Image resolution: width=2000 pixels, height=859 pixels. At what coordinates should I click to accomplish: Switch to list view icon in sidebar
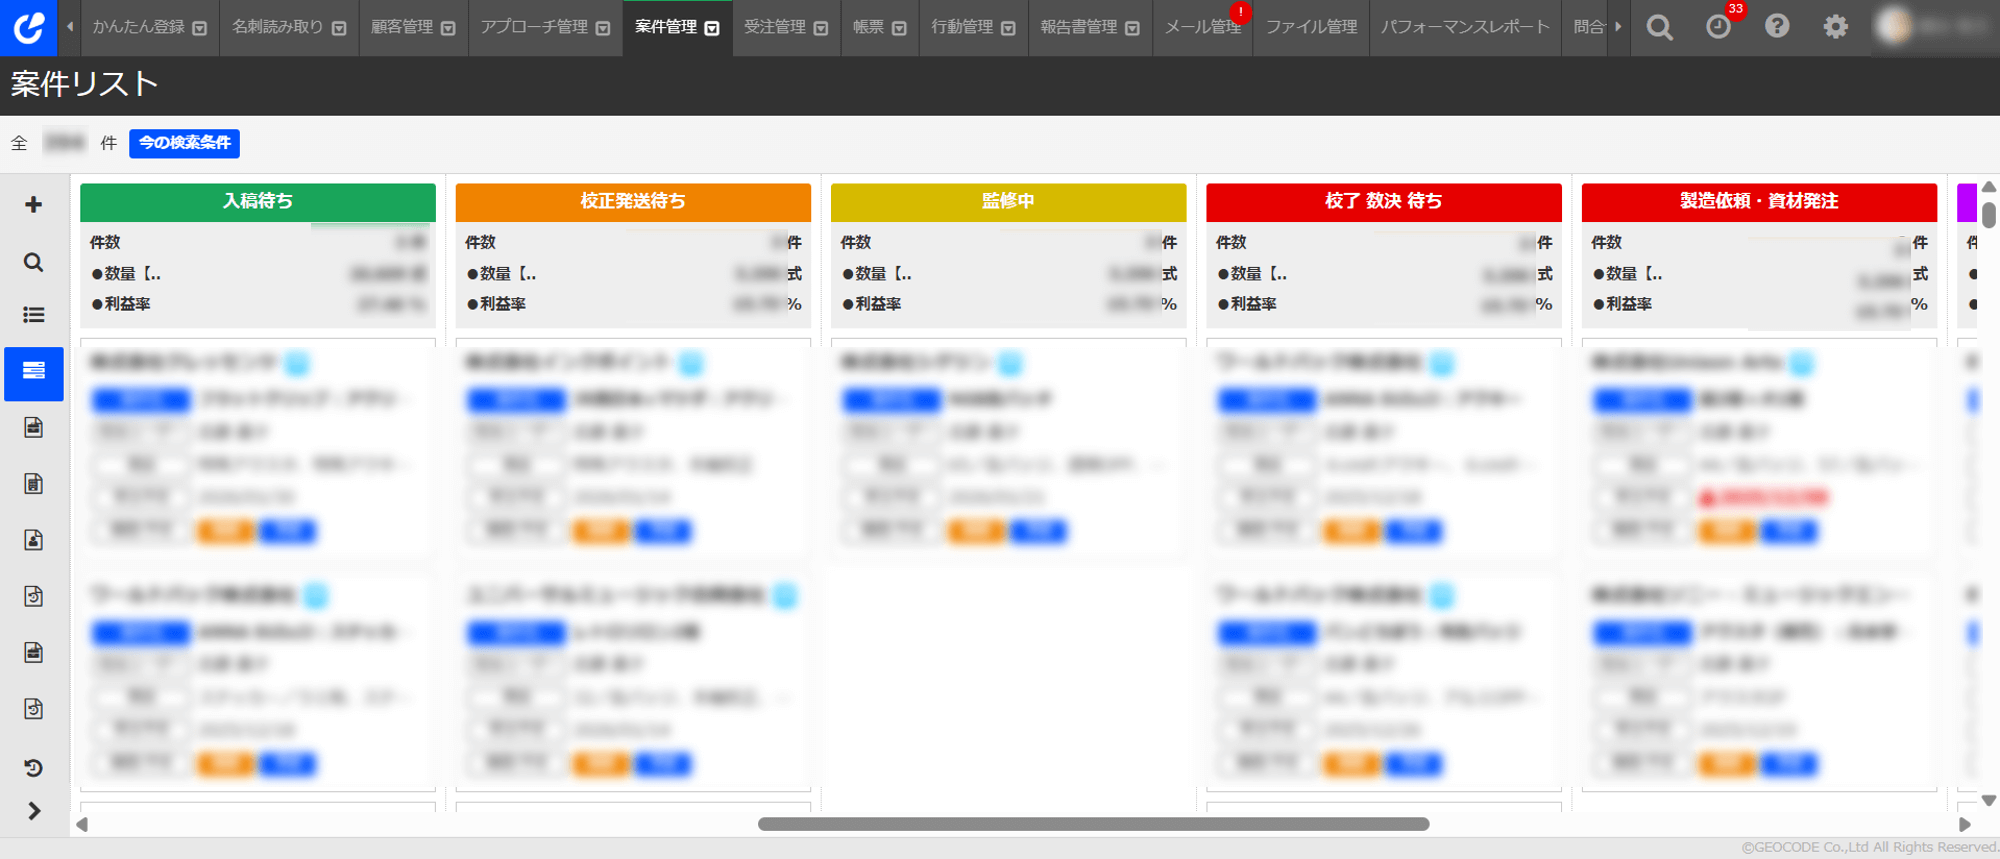(33, 315)
